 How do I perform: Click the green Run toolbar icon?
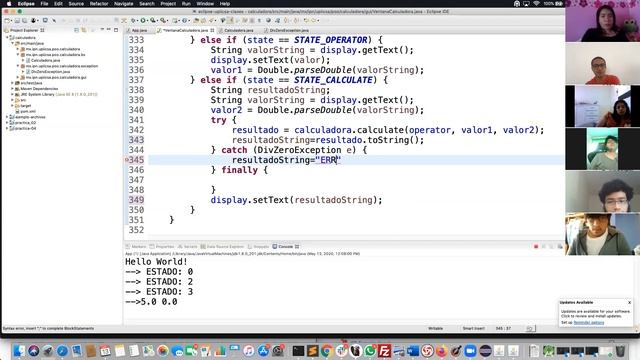pyautogui.click(x=143, y=20)
